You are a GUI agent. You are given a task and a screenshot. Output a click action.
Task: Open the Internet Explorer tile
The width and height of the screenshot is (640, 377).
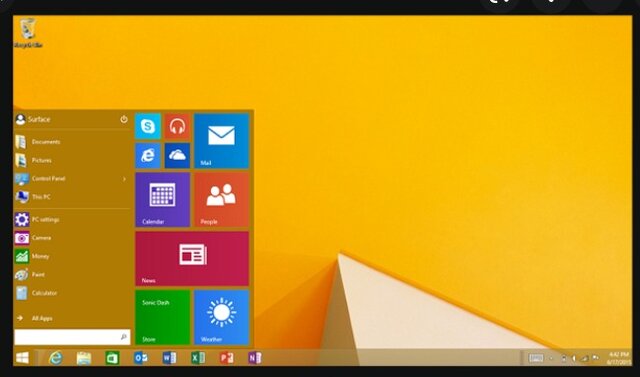coord(148,155)
